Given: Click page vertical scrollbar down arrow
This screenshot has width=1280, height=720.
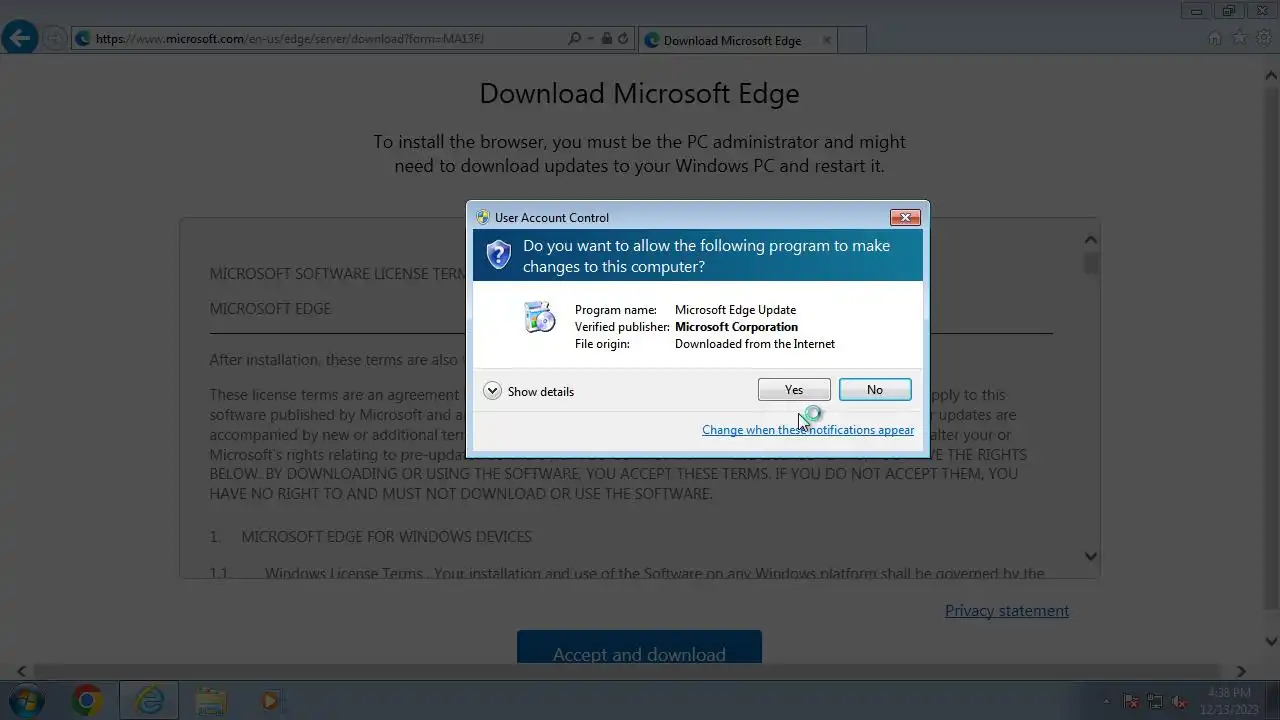Looking at the screenshot, I should coord(1272,641).
